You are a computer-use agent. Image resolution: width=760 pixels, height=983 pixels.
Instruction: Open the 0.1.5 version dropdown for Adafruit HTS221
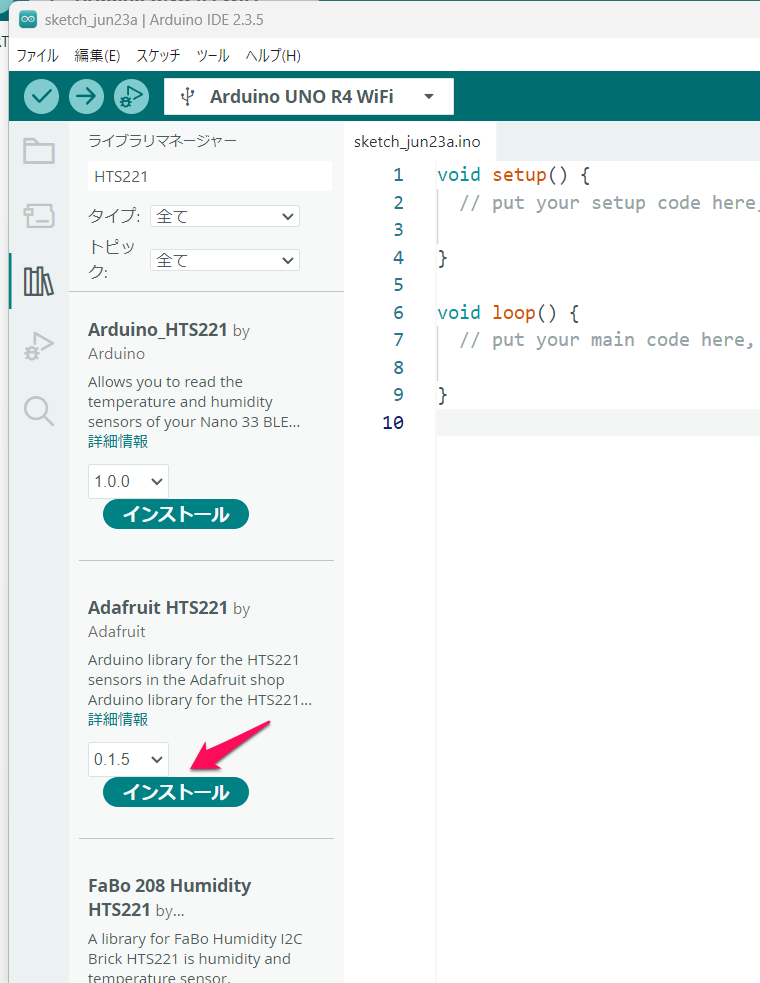click(x=128, y=759)
